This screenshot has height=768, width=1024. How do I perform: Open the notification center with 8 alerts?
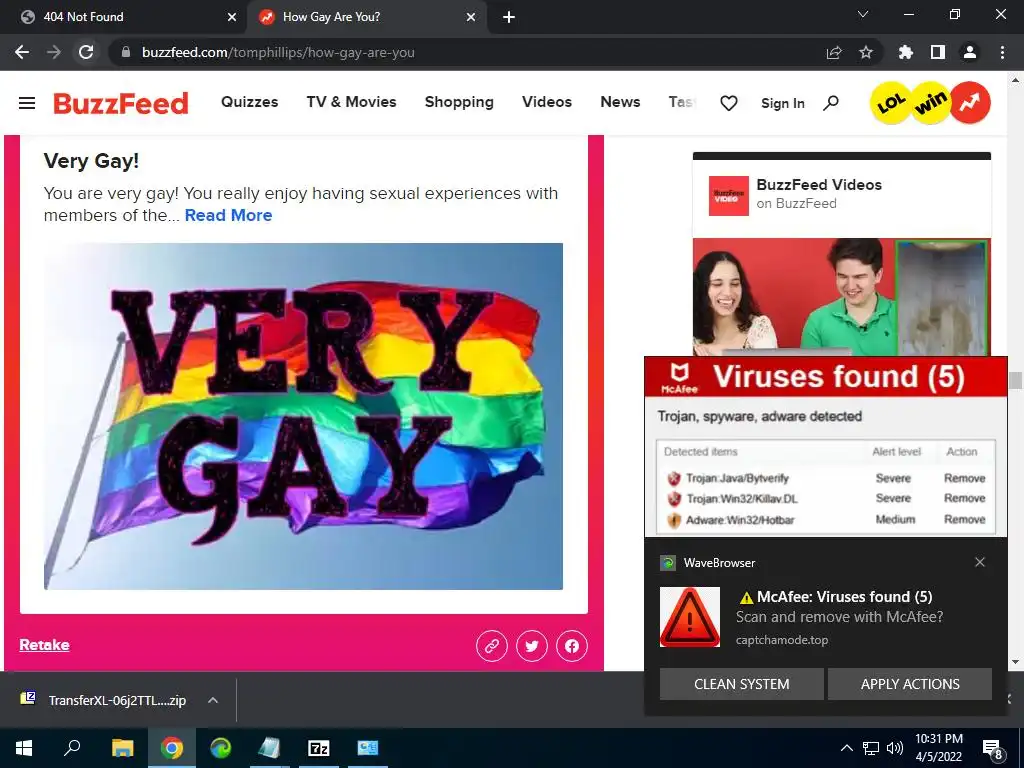coord(992,748)
